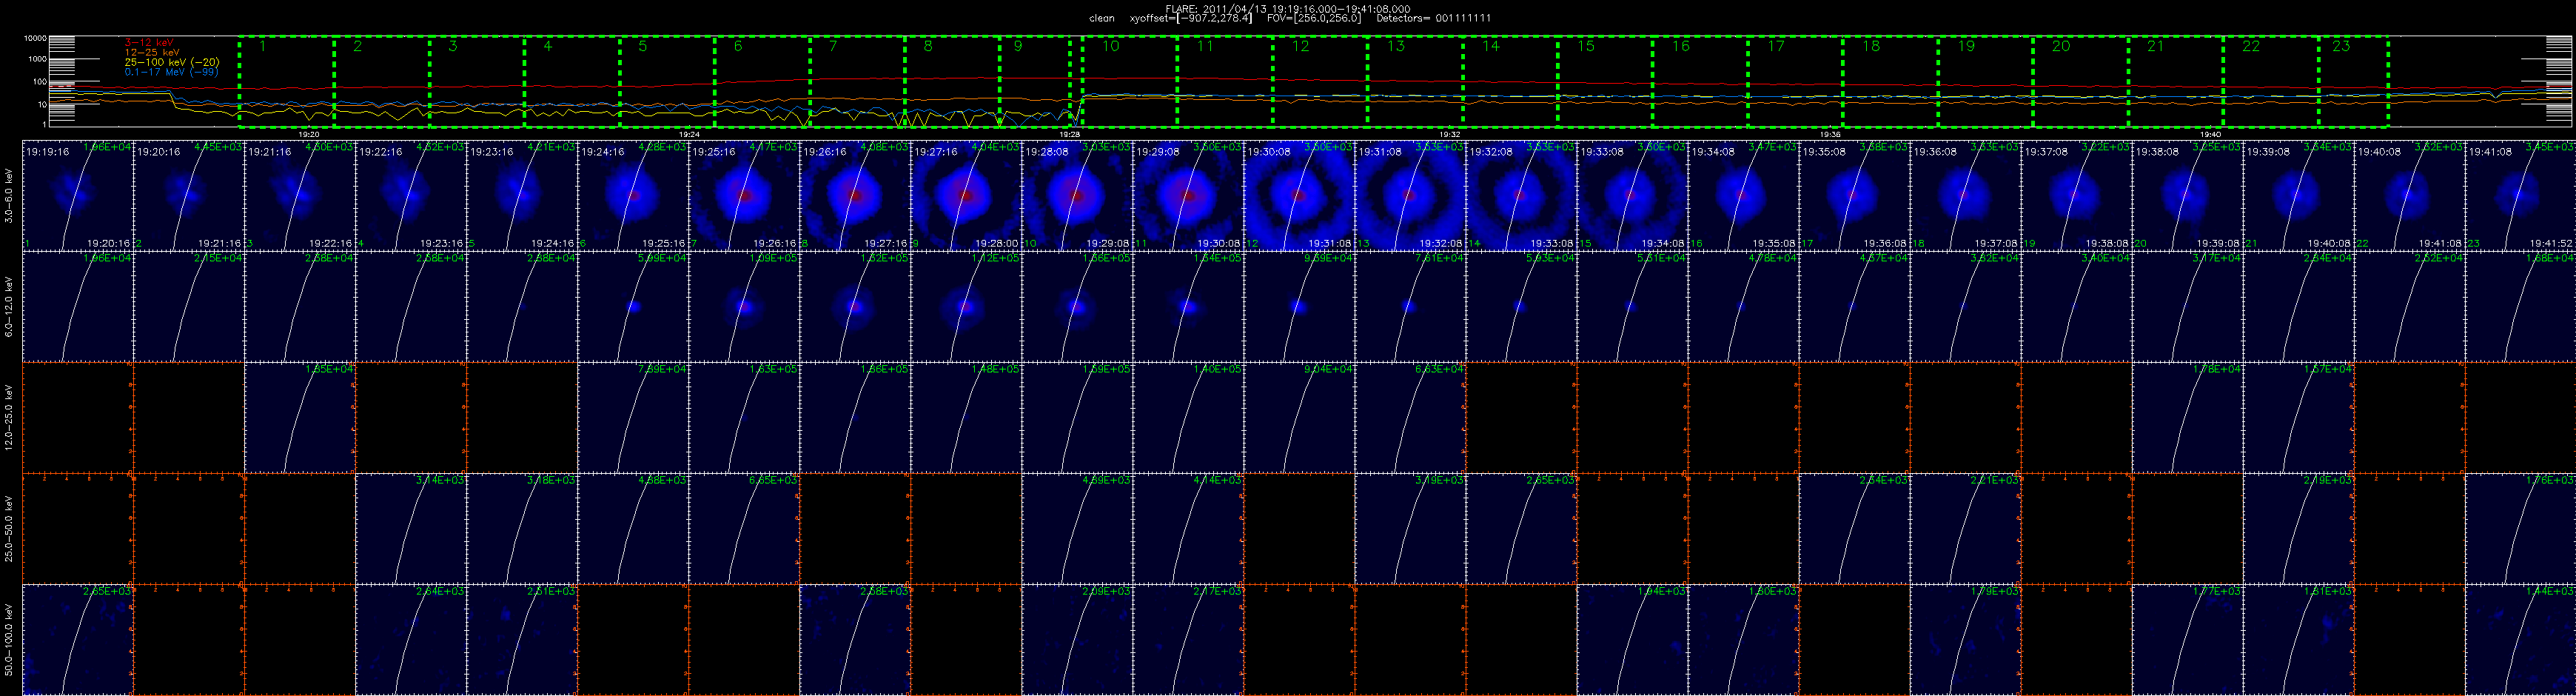Screen dimensions: 2576x696
Task: Select the 25.0-50.0 keV image for interval 14
Action: click(x=1521, y=528)
